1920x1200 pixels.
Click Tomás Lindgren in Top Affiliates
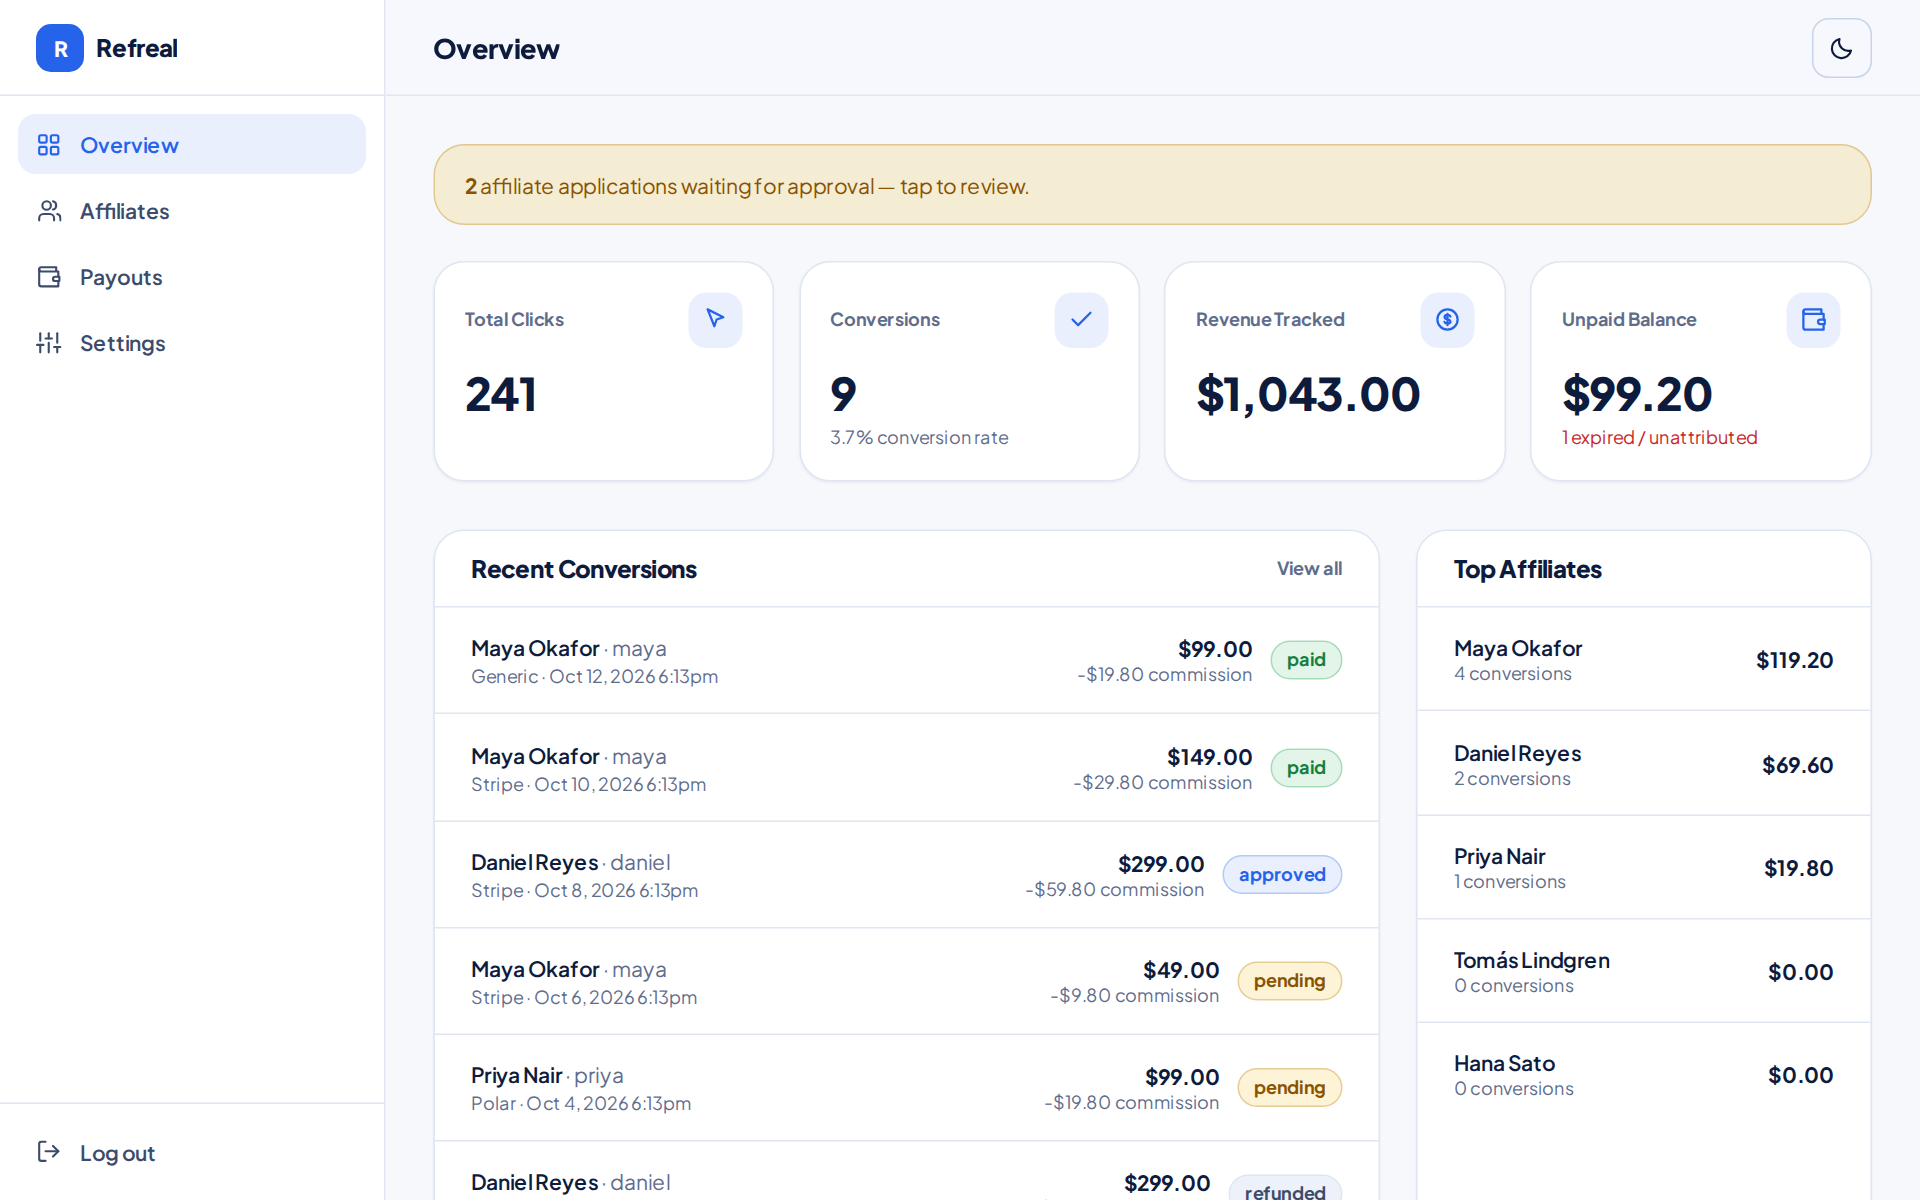pos(1531,960)
